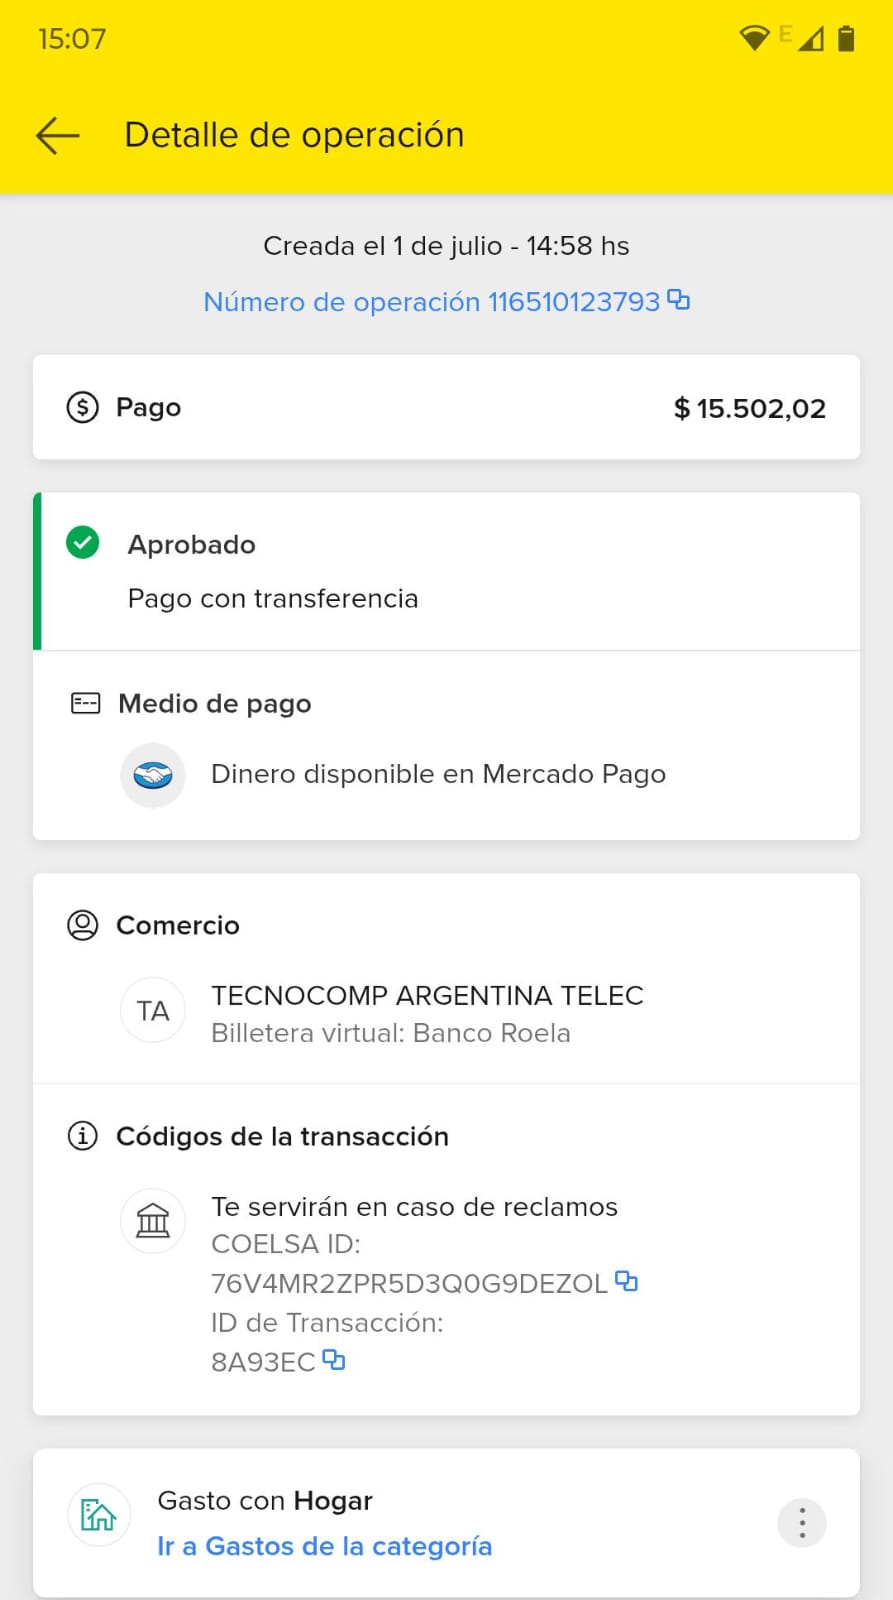Select TECNOCOMP ARGENTINA TELEC merchant name
Image resolution: width=893 pixels, height=1600 pixels.
pyautogui.click(x=427, y=996)
